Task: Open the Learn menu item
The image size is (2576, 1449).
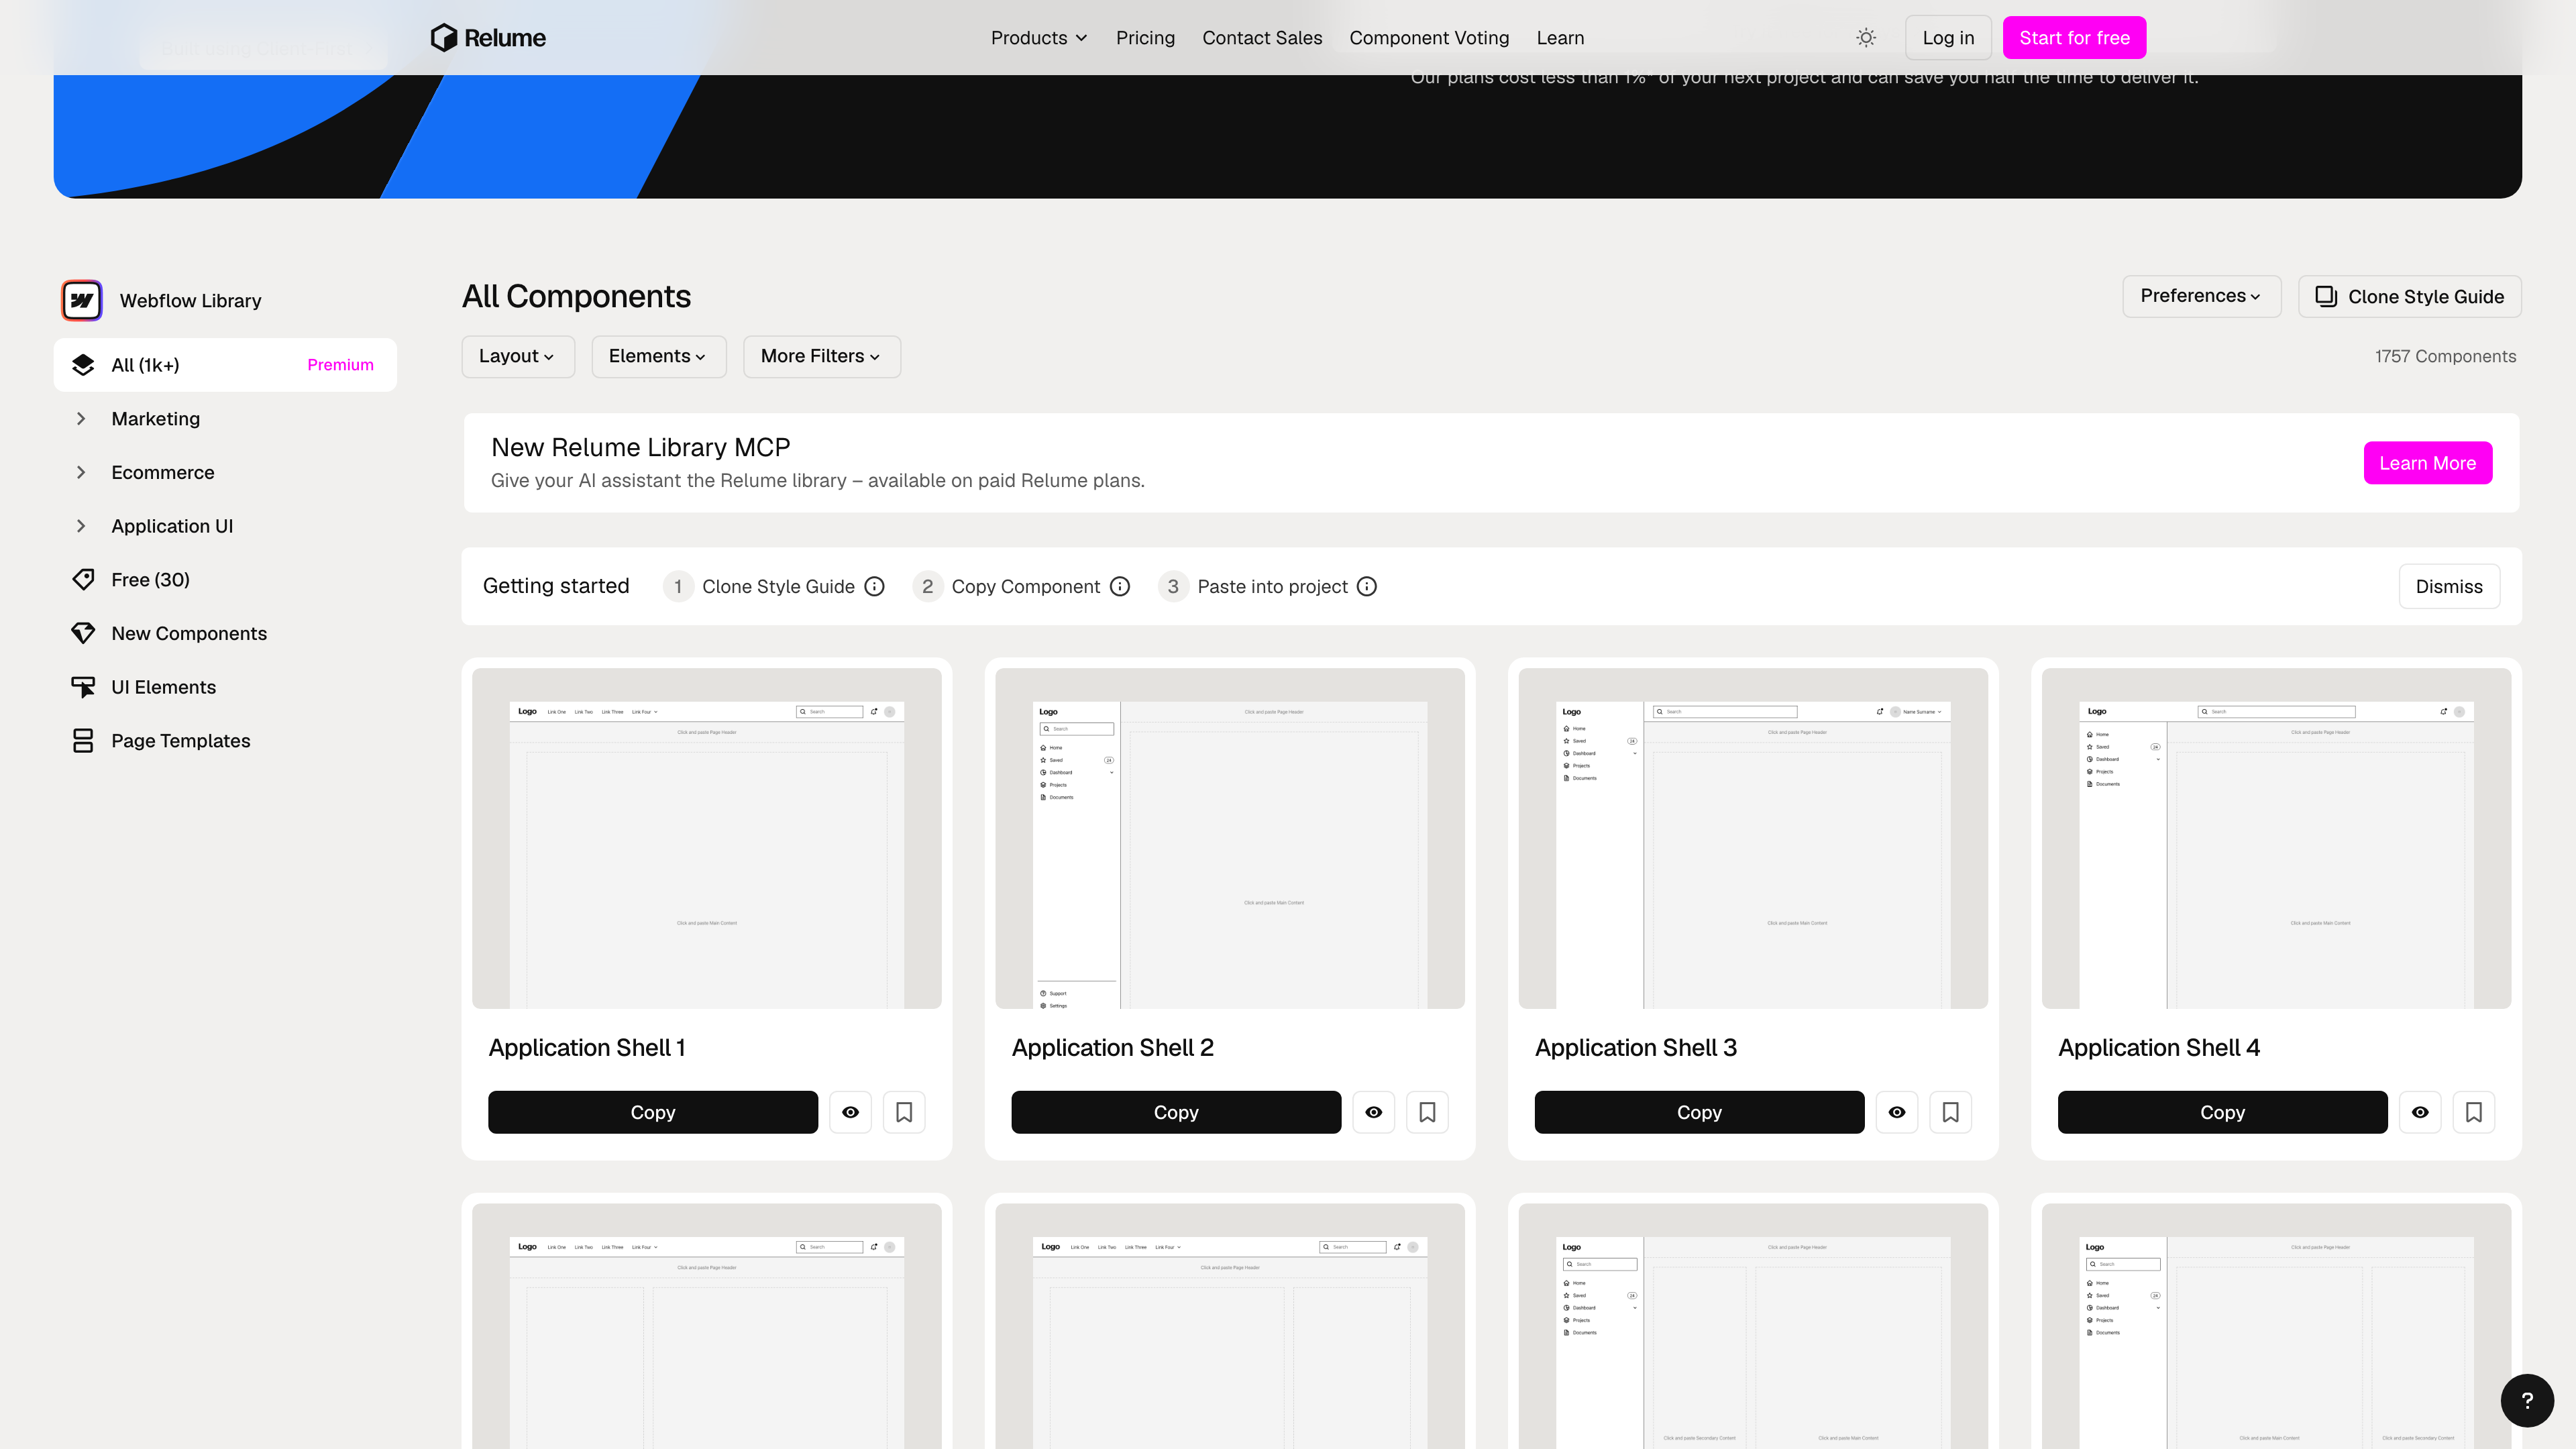Action: pos(1560,38)
